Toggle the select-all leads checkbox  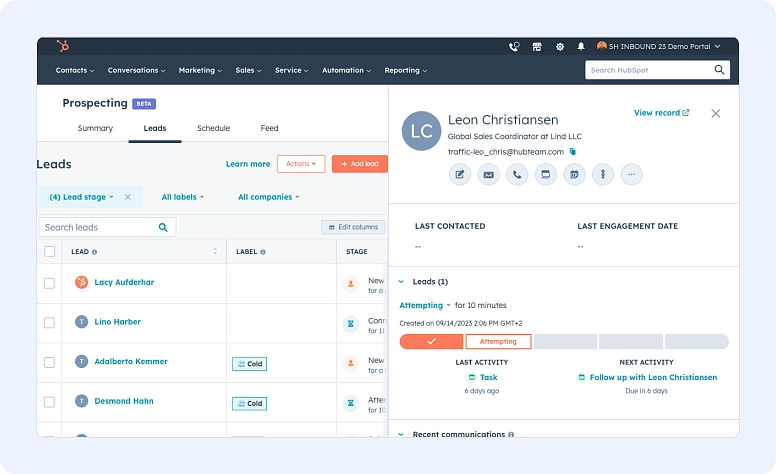point(49,252)
